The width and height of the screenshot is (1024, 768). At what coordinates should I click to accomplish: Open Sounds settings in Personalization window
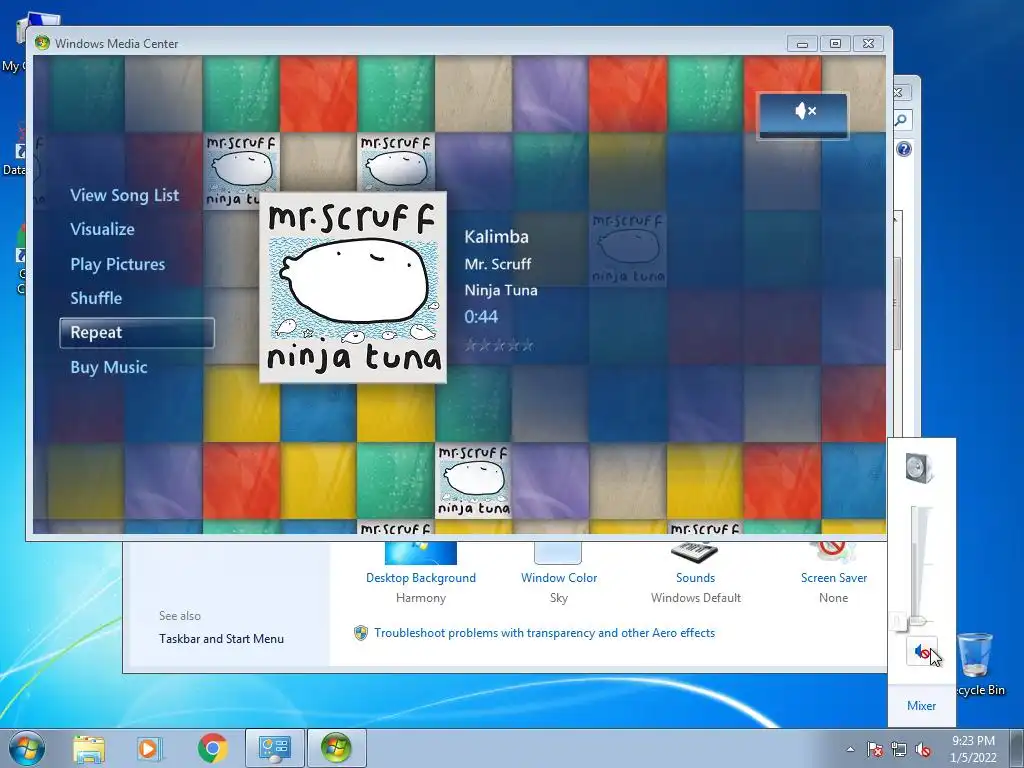click(x=696, y=578)
